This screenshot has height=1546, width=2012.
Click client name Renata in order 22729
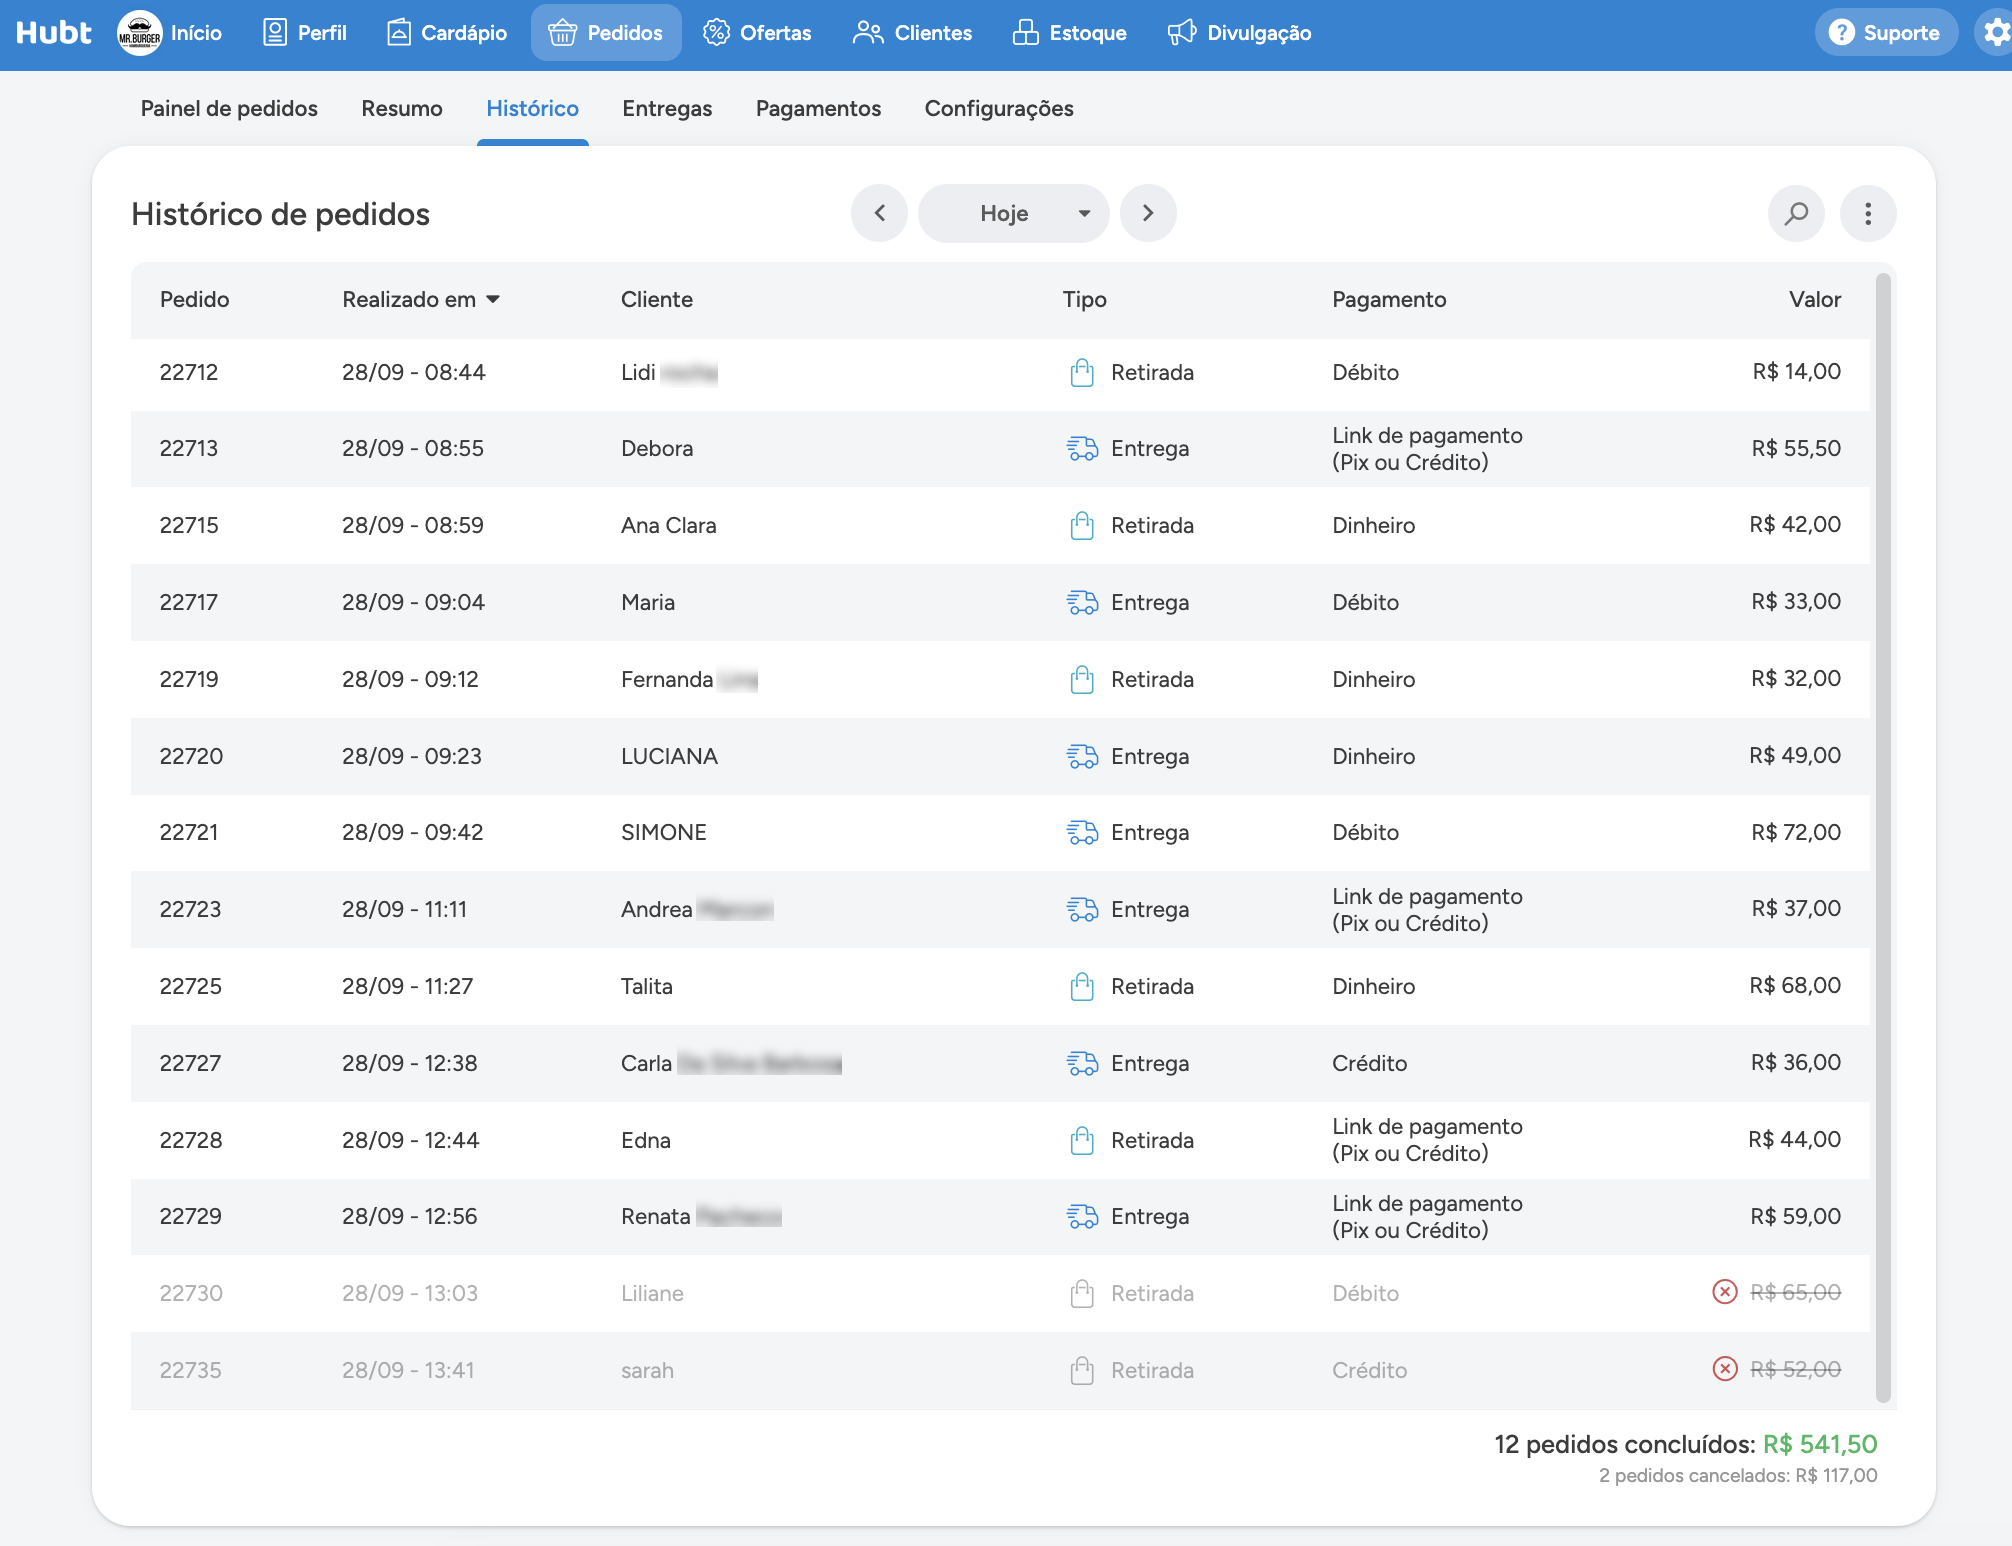tap(655, 1217)
